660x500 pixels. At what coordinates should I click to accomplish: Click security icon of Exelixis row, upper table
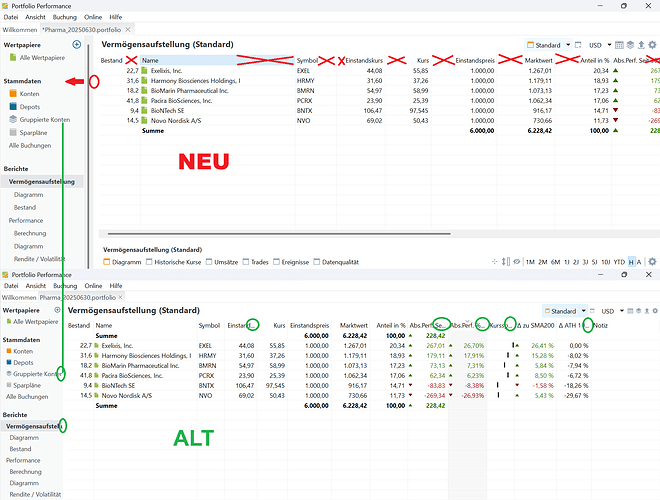point(145,71)
